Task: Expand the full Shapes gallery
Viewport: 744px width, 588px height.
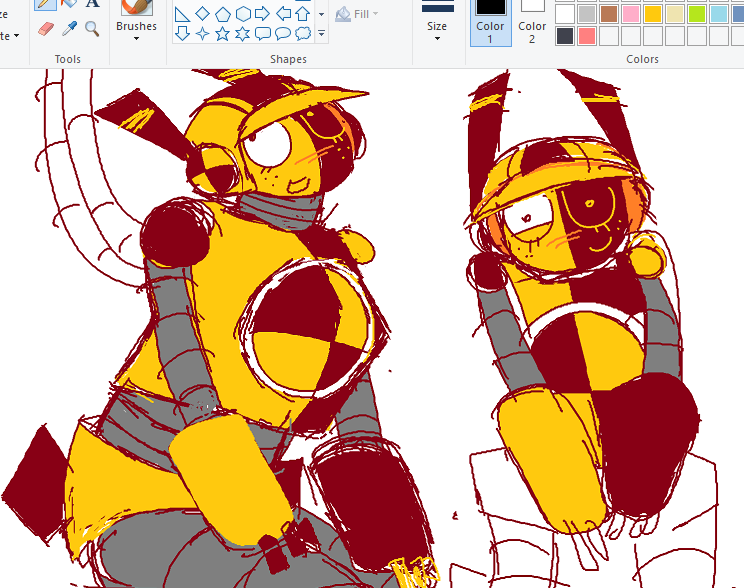Action: [x=321, y=33]
